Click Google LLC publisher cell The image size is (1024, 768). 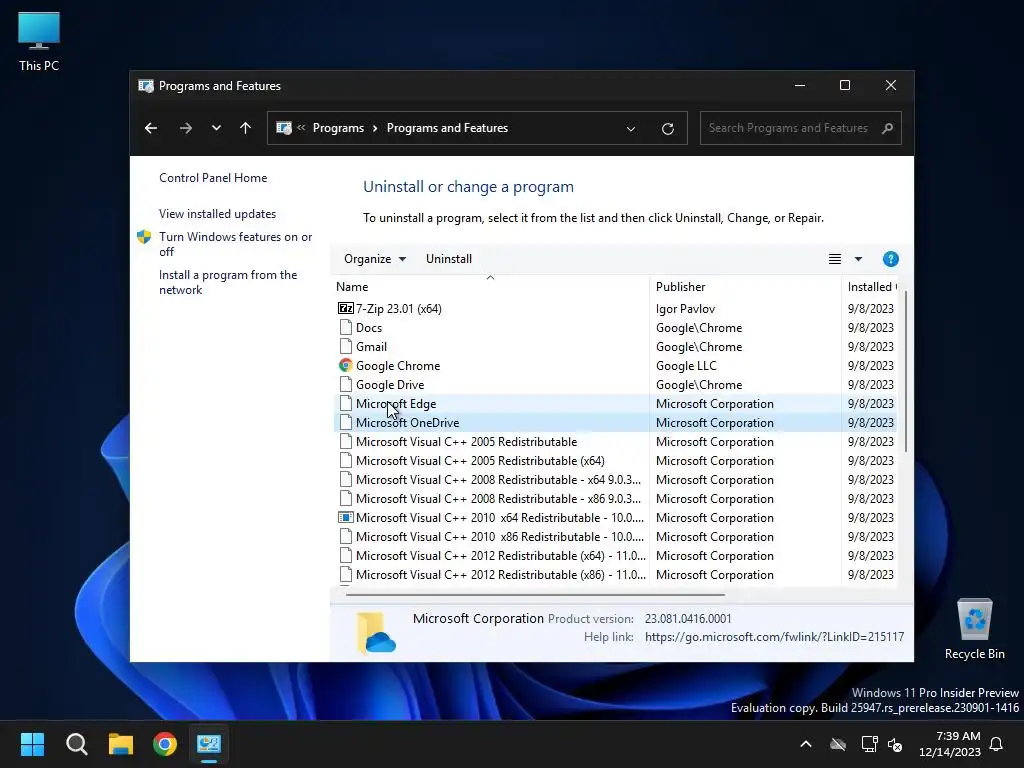click(686, 366)
